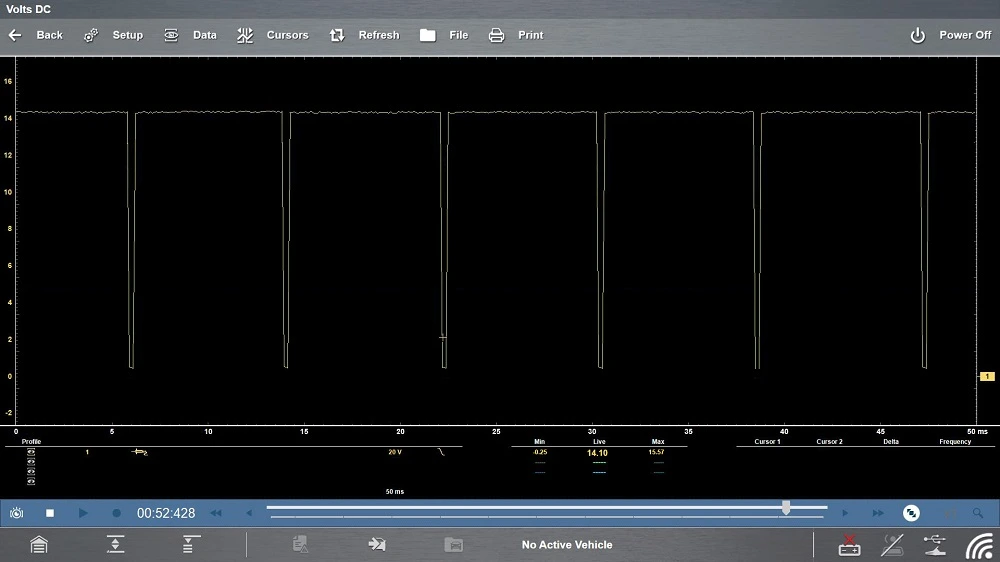
Task: Click the USB connection icon
Action: 934,545
